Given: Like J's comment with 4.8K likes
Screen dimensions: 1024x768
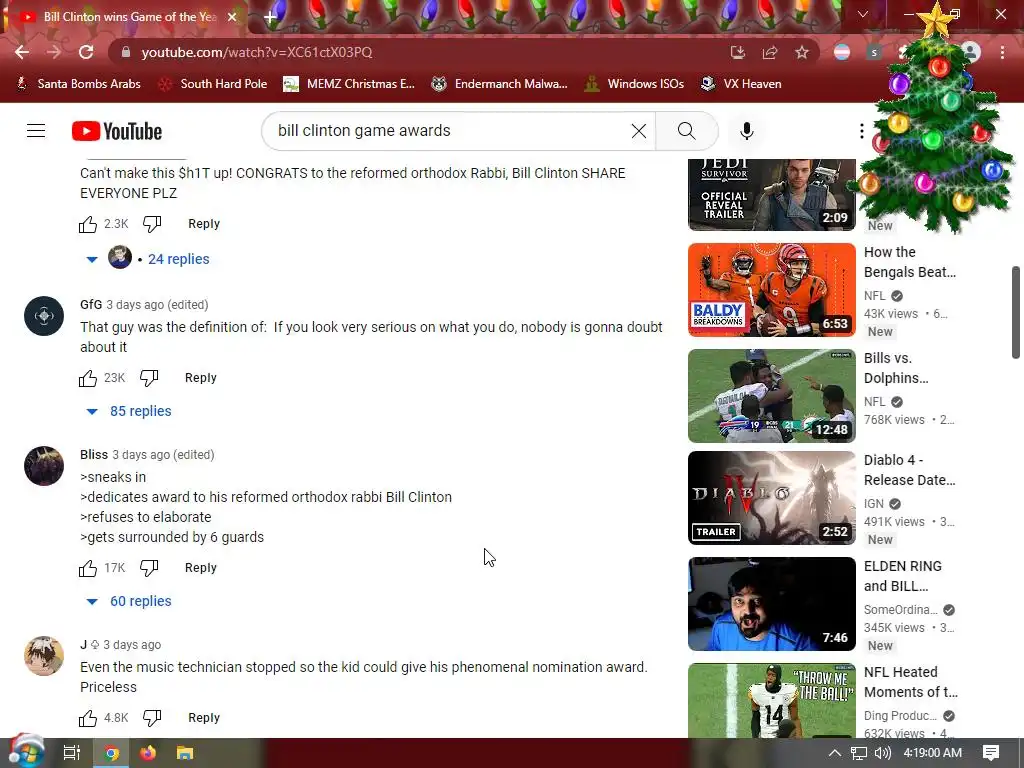Looking at the screenshot, I should click(x=88, y=718).
